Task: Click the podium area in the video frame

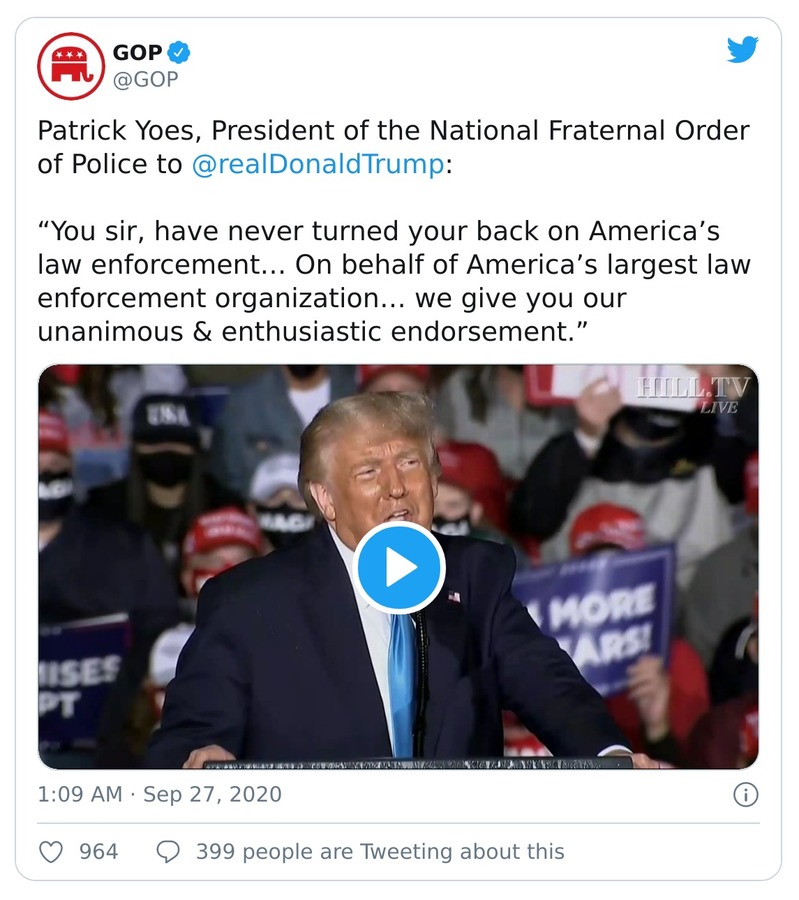Action: [x=399, y=760]
